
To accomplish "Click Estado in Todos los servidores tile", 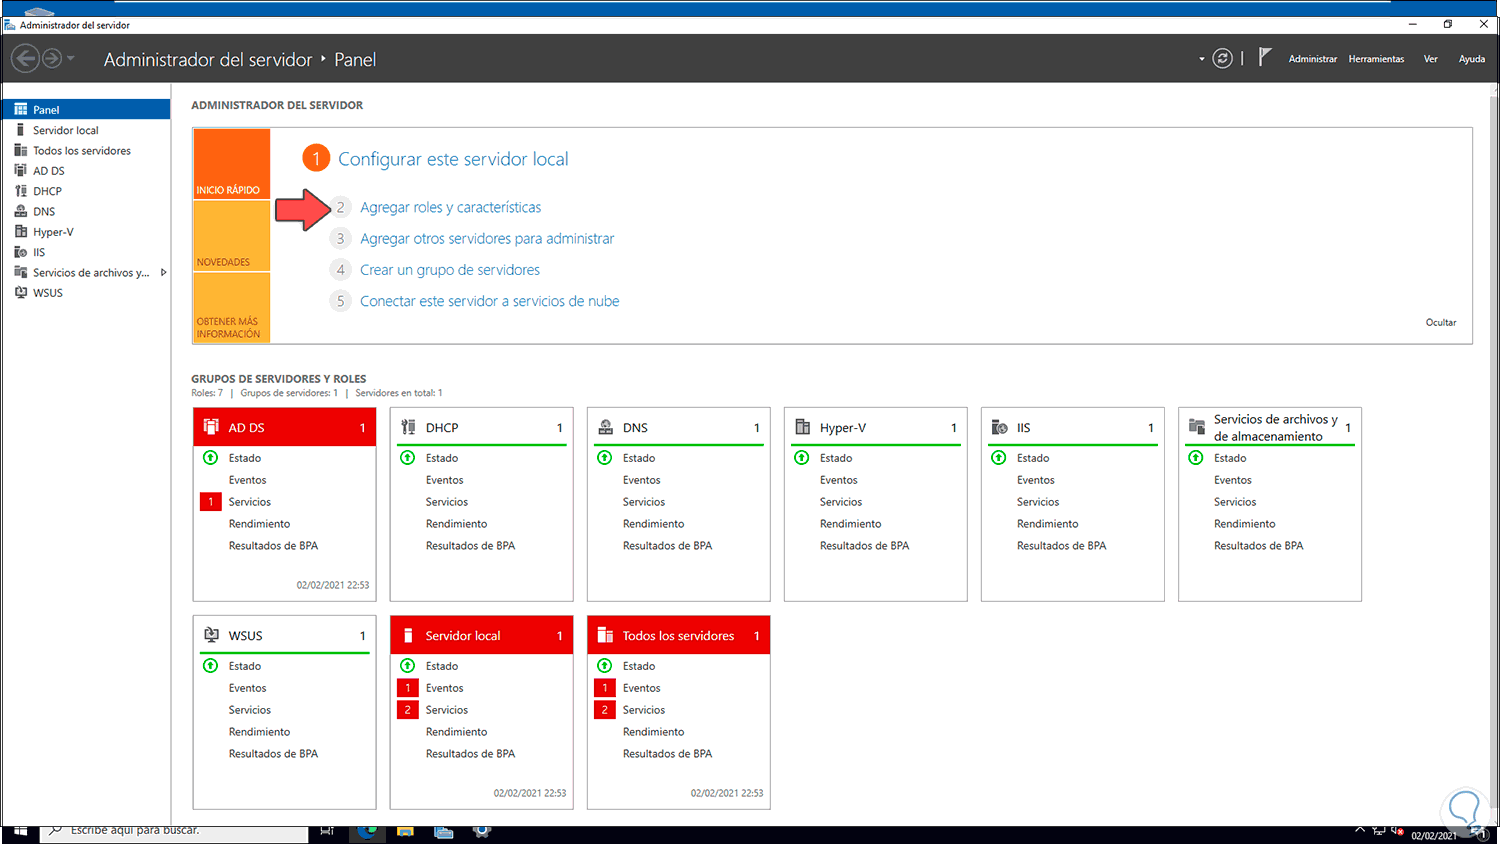I will click(639, 666).
